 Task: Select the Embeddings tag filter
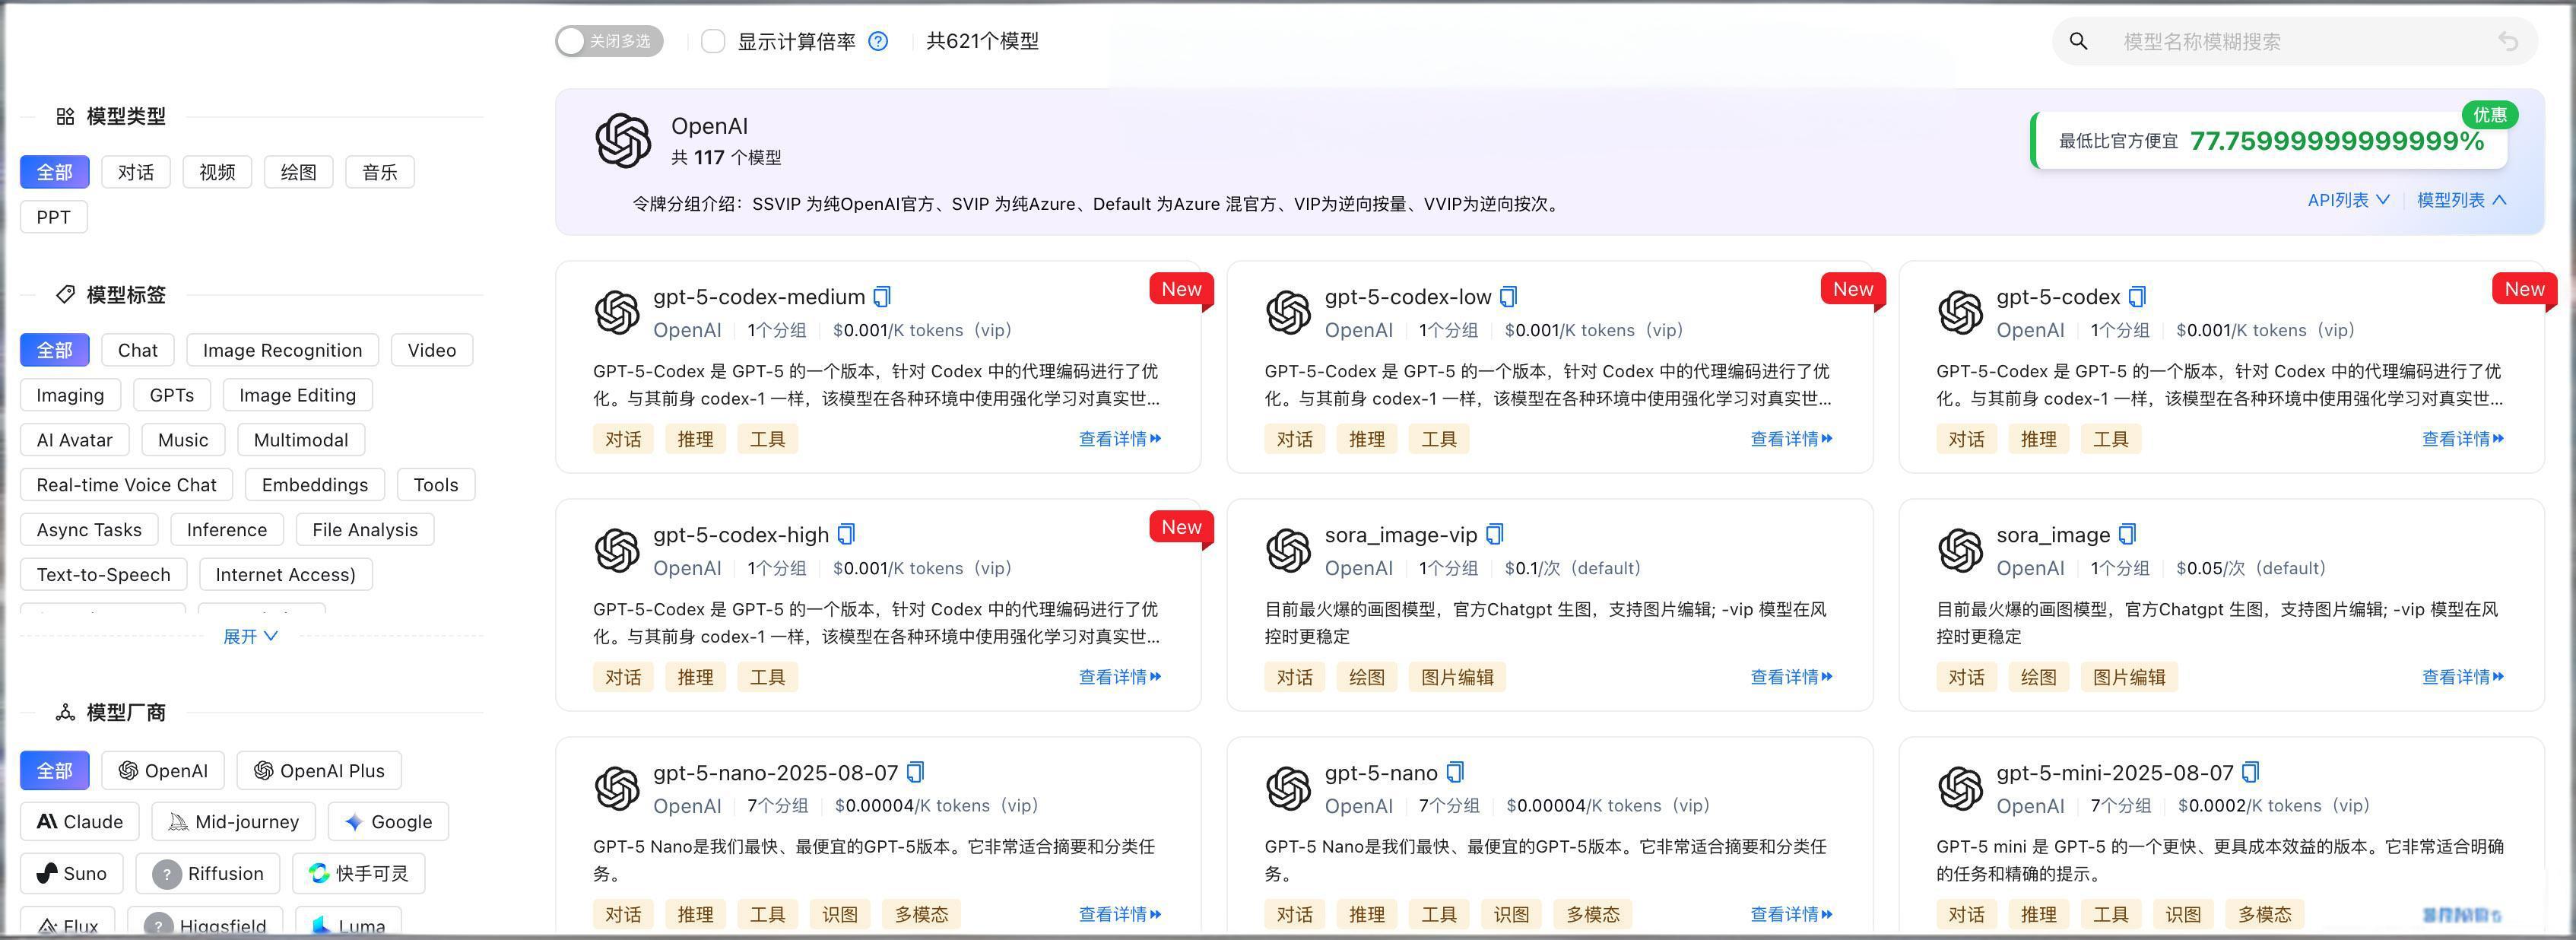(315, 485)
